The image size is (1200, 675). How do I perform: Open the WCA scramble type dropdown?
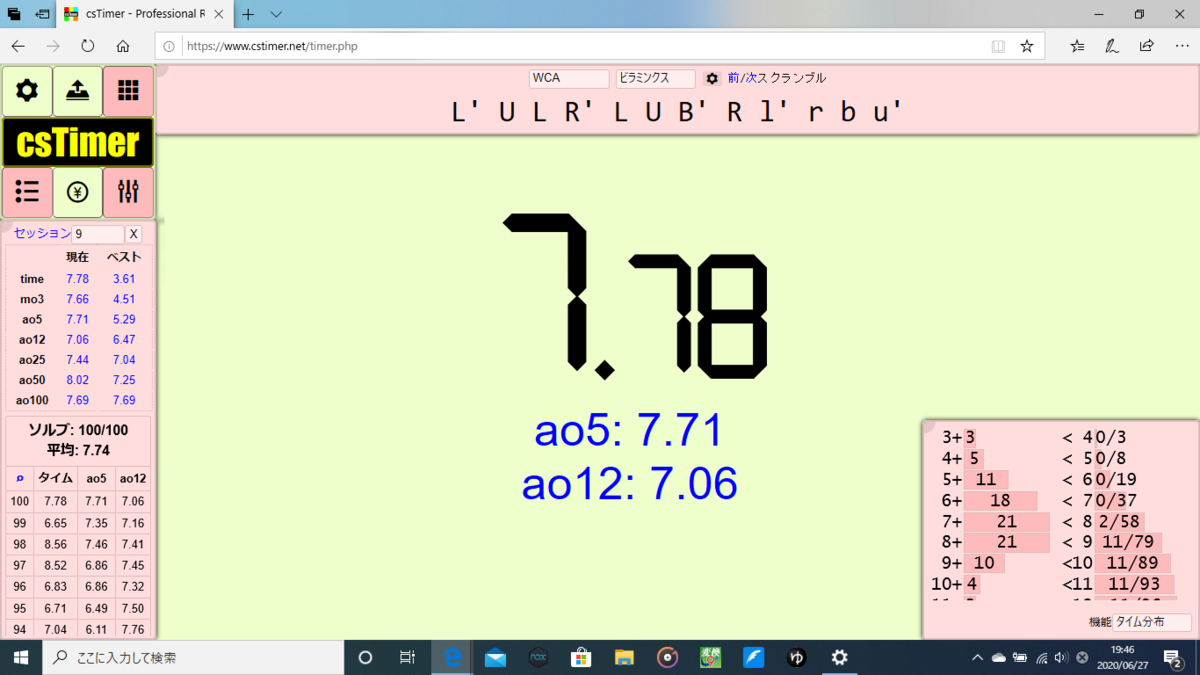569,78
